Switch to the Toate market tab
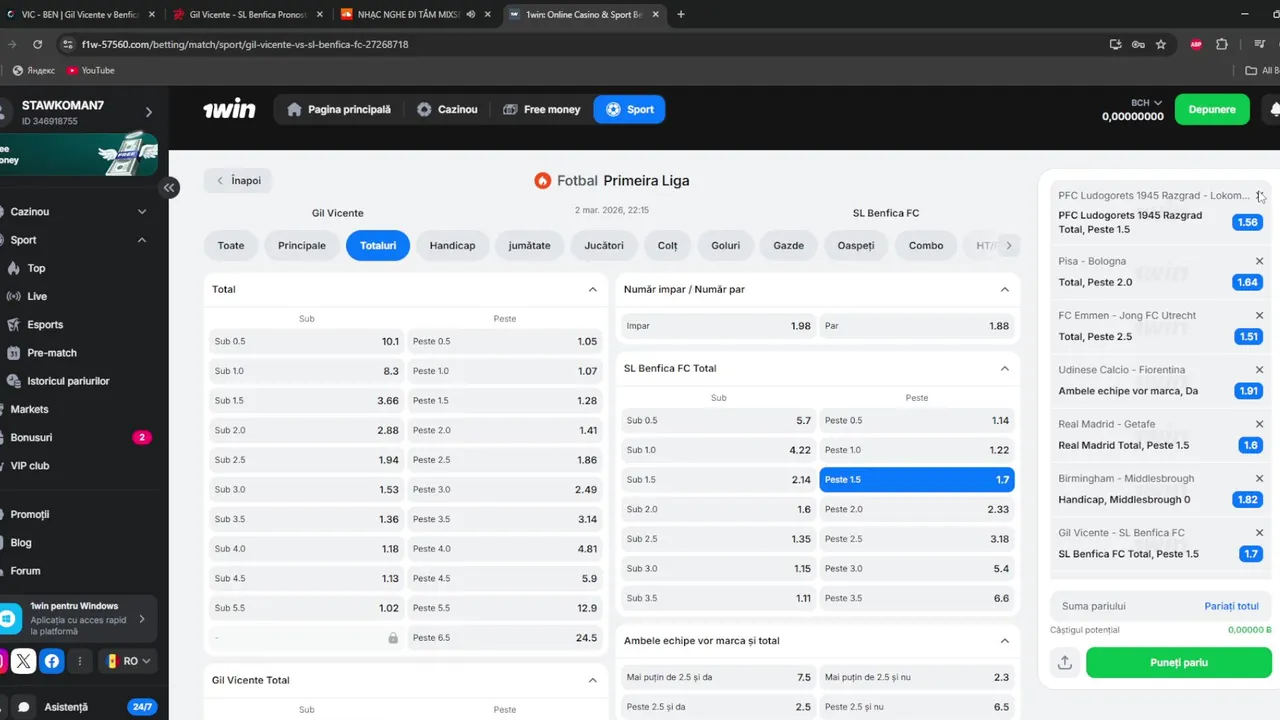 [231, 245]
